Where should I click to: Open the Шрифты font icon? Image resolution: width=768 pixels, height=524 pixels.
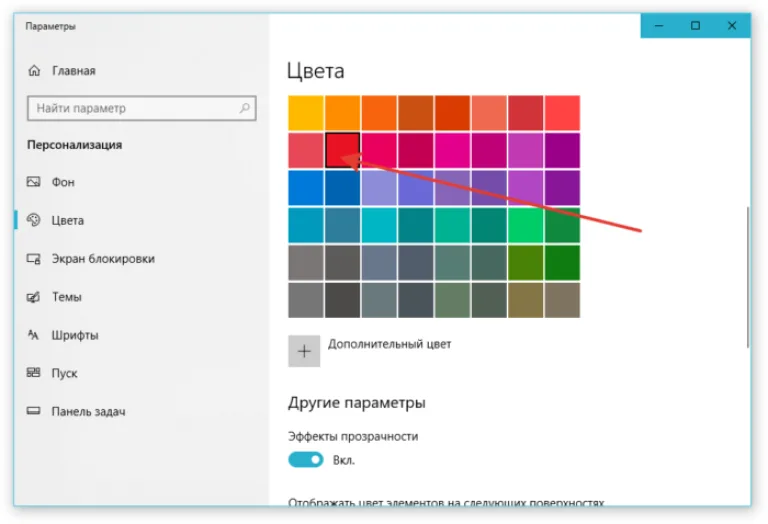[x=33, y=335]
